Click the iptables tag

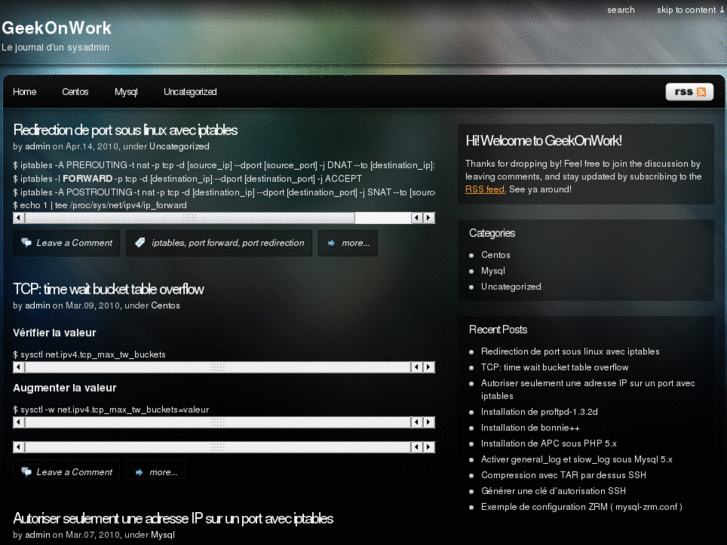click(x=167, y=243)
